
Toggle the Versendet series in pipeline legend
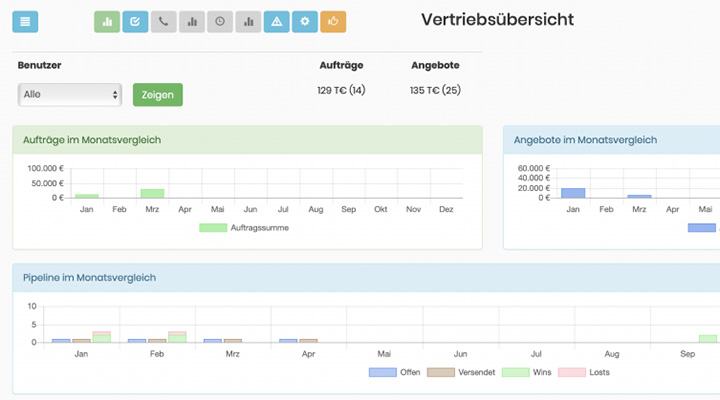tap(441, 372)
